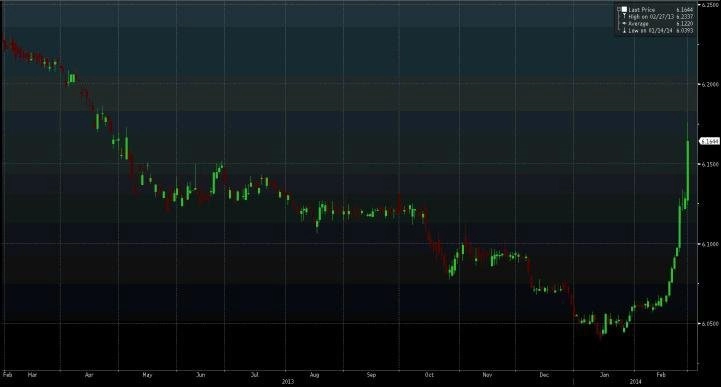The image size is (721, 387).
Task: Click the High marker icon in legend
Action: [624, 16]
